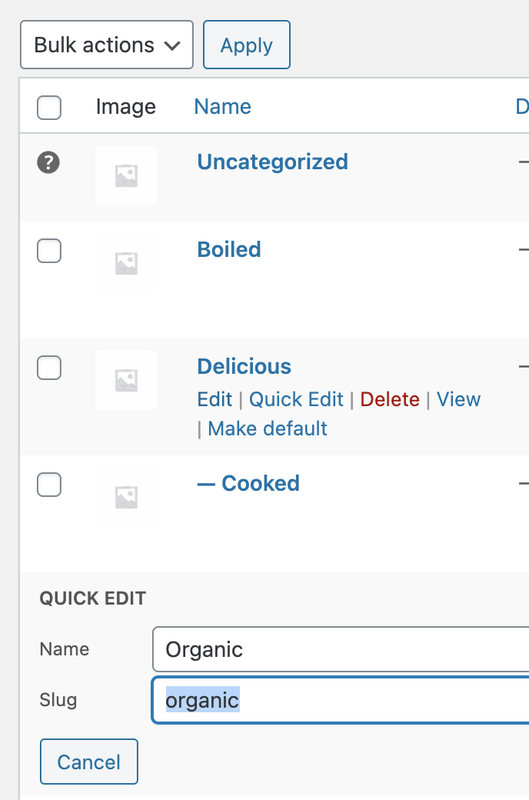Sort categories by the Name column
529x800 pixels.
point(222,107)
